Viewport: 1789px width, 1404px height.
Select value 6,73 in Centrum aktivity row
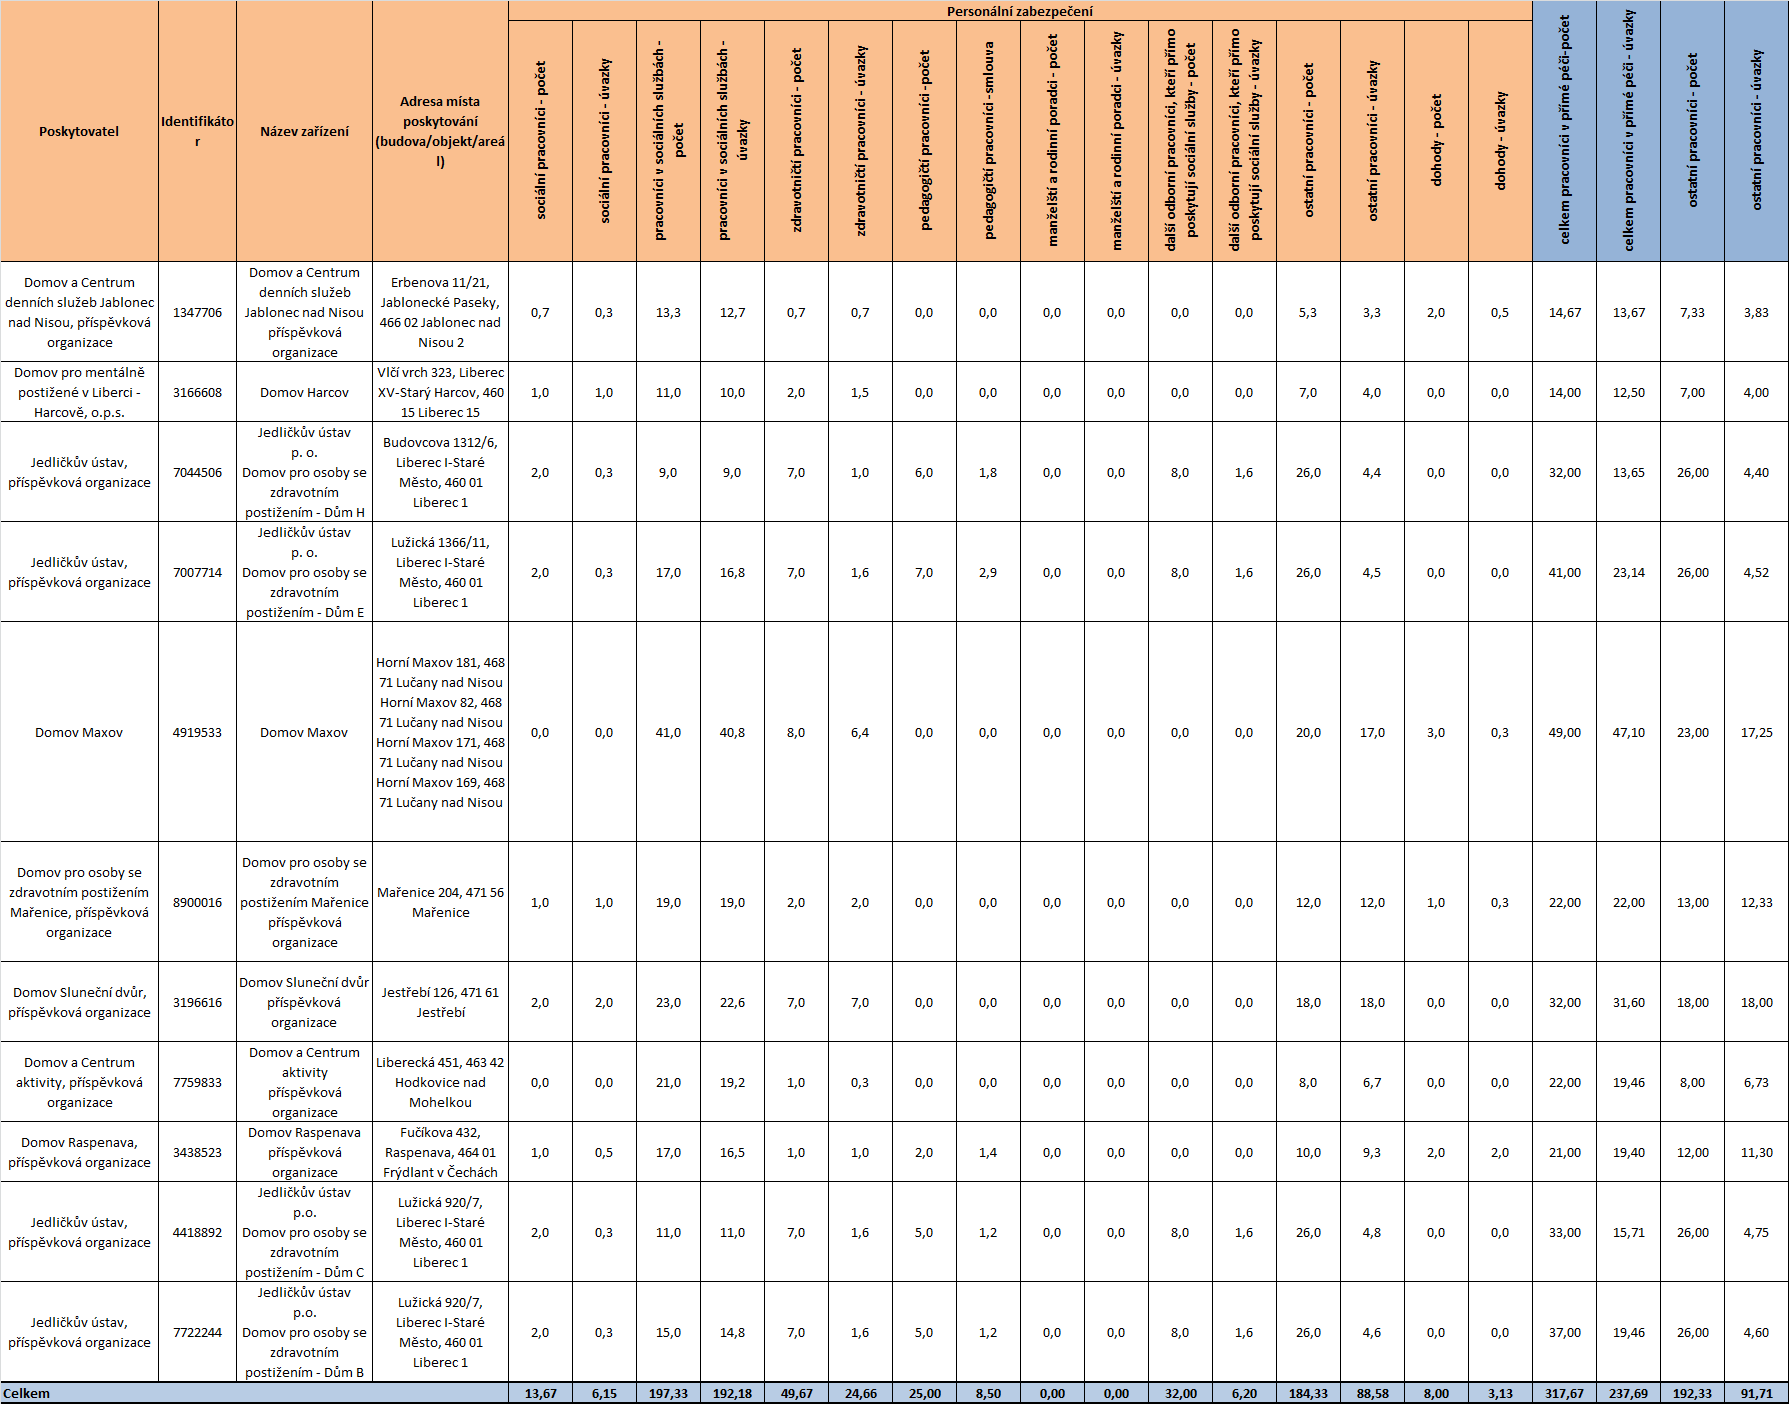coord(1756,1082)
